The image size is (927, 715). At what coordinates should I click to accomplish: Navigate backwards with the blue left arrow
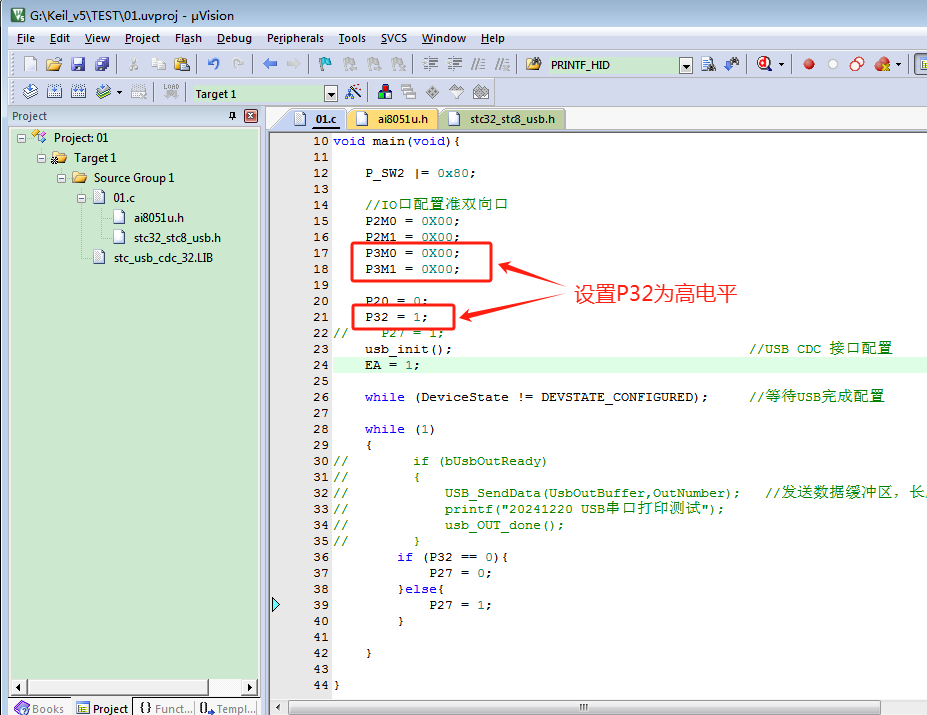pyautogui.click(x=270, y=64)
